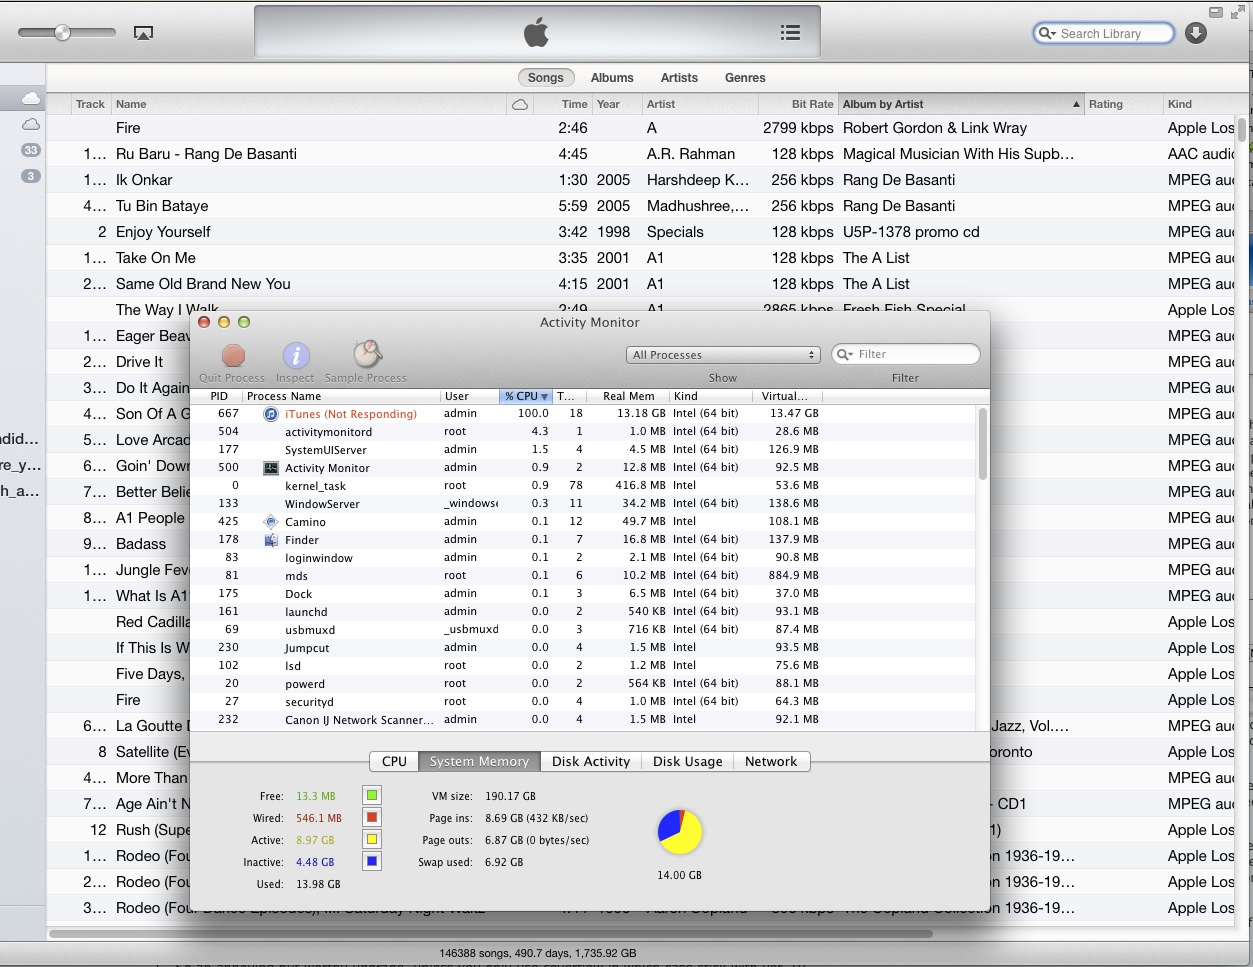
Task: Click the AirPlay icon in iTunes
Action: (x=143, y=33)
